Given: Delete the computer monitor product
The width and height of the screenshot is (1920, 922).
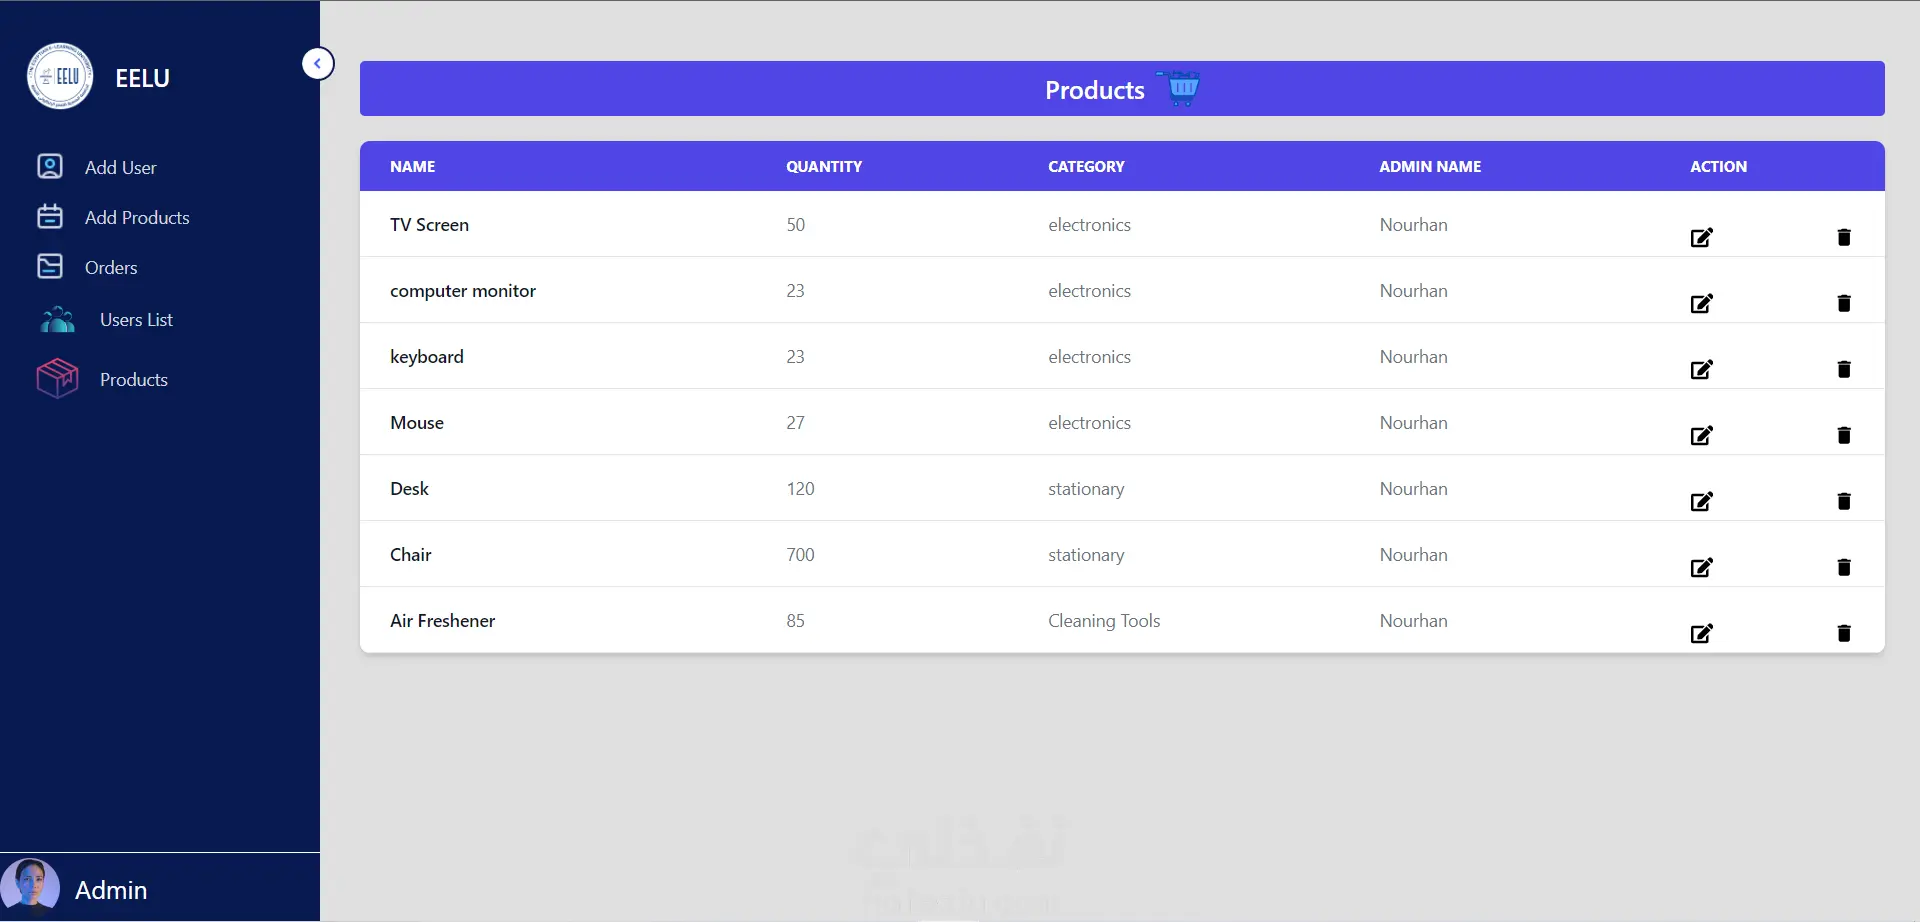Looking at the screenshot, I should (x=1844, y=303).
